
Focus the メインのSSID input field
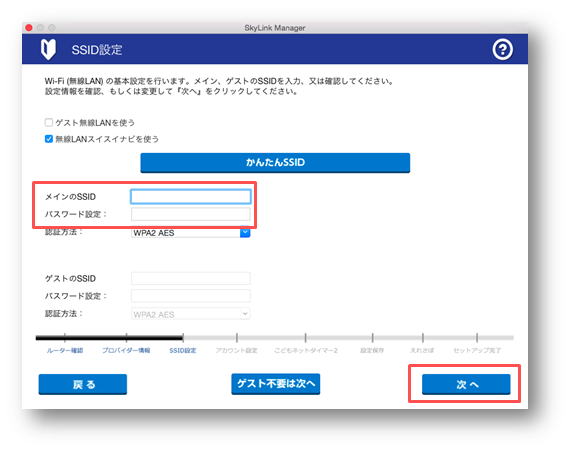click(190, 197)
